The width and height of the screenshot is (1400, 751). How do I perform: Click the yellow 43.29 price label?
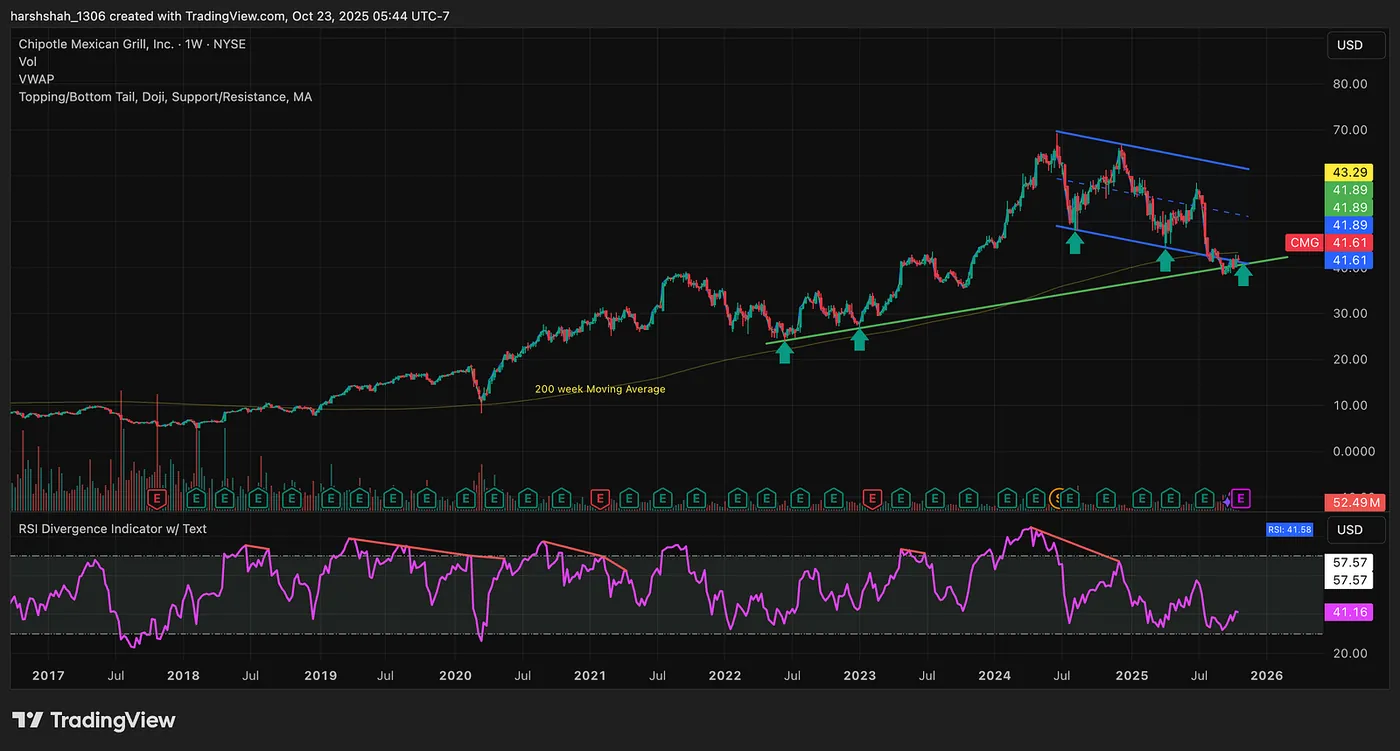(1351, 172)
